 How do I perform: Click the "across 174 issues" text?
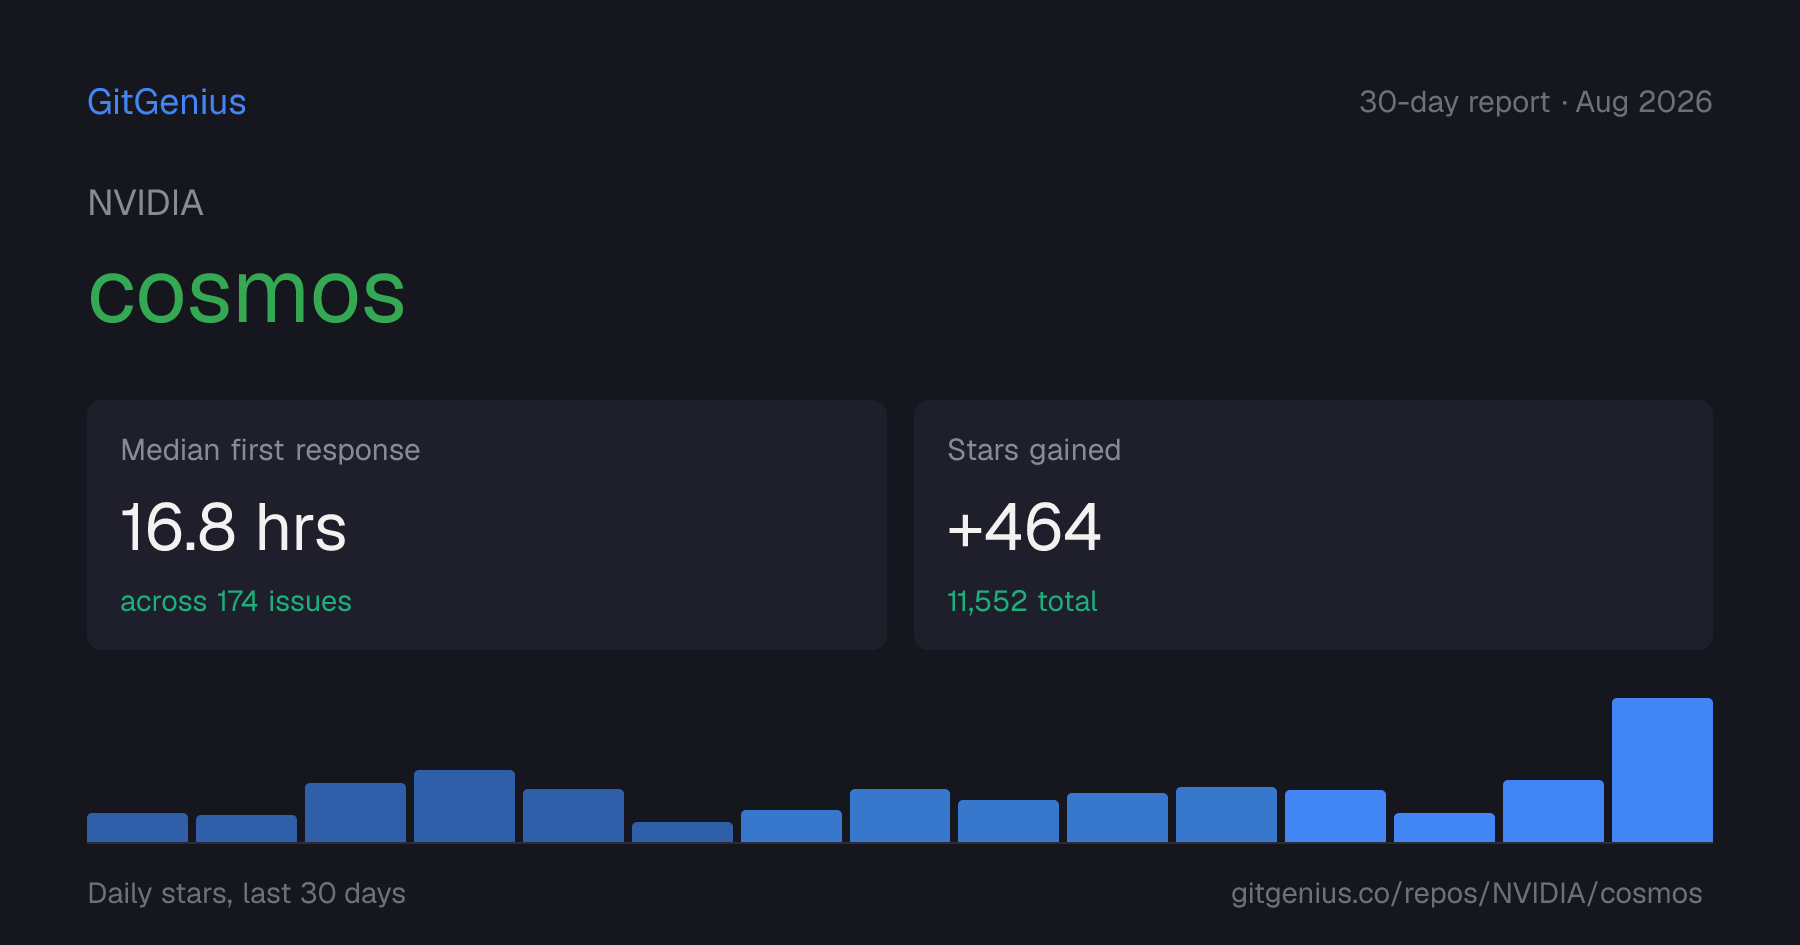pyautogui.click(x=236, y=601)
